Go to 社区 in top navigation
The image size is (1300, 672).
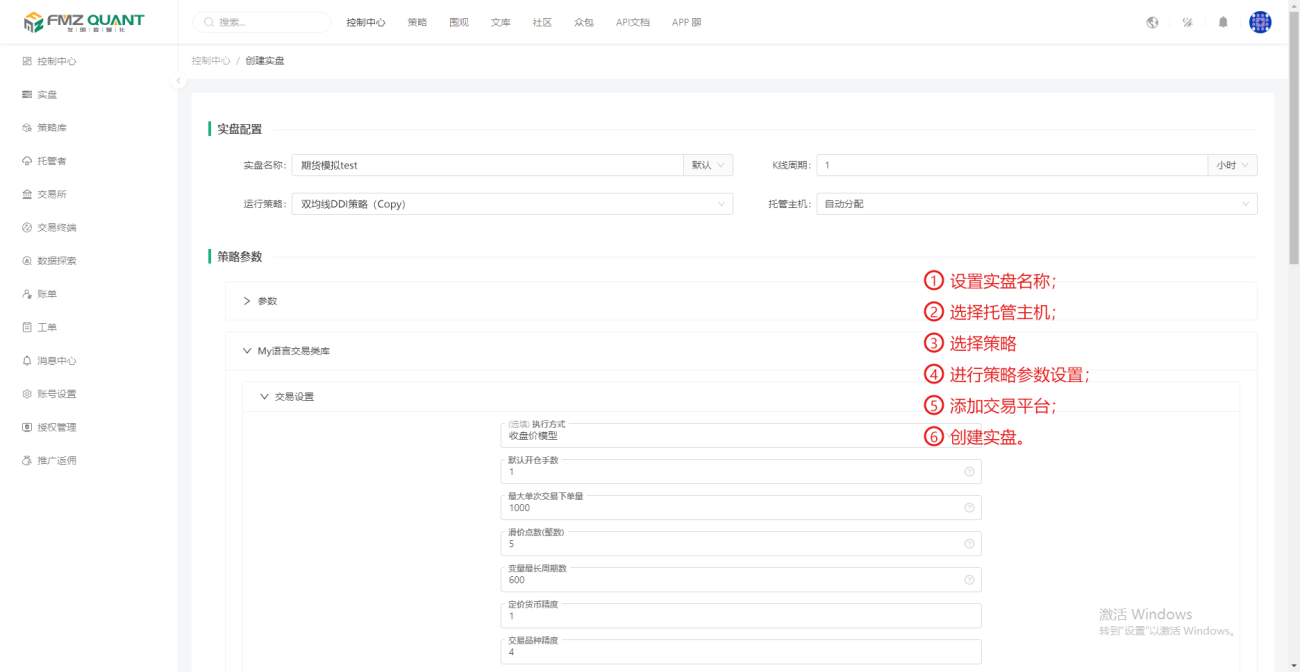542,22
